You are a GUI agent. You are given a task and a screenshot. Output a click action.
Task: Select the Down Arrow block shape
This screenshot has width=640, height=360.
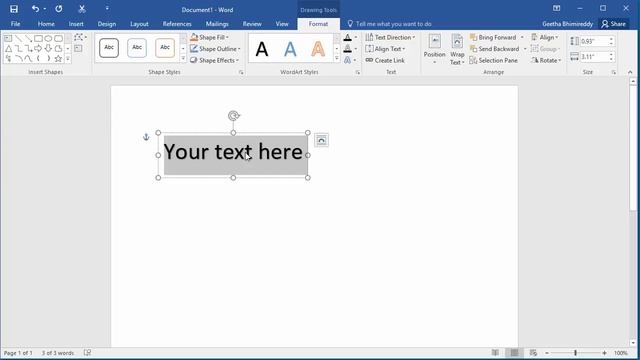point(48,49)
